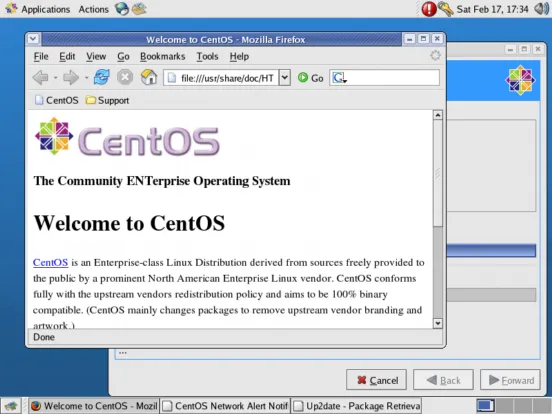Click the keys authentication icon in the panel
Screen dimensions: 552x414
[446, 9]
